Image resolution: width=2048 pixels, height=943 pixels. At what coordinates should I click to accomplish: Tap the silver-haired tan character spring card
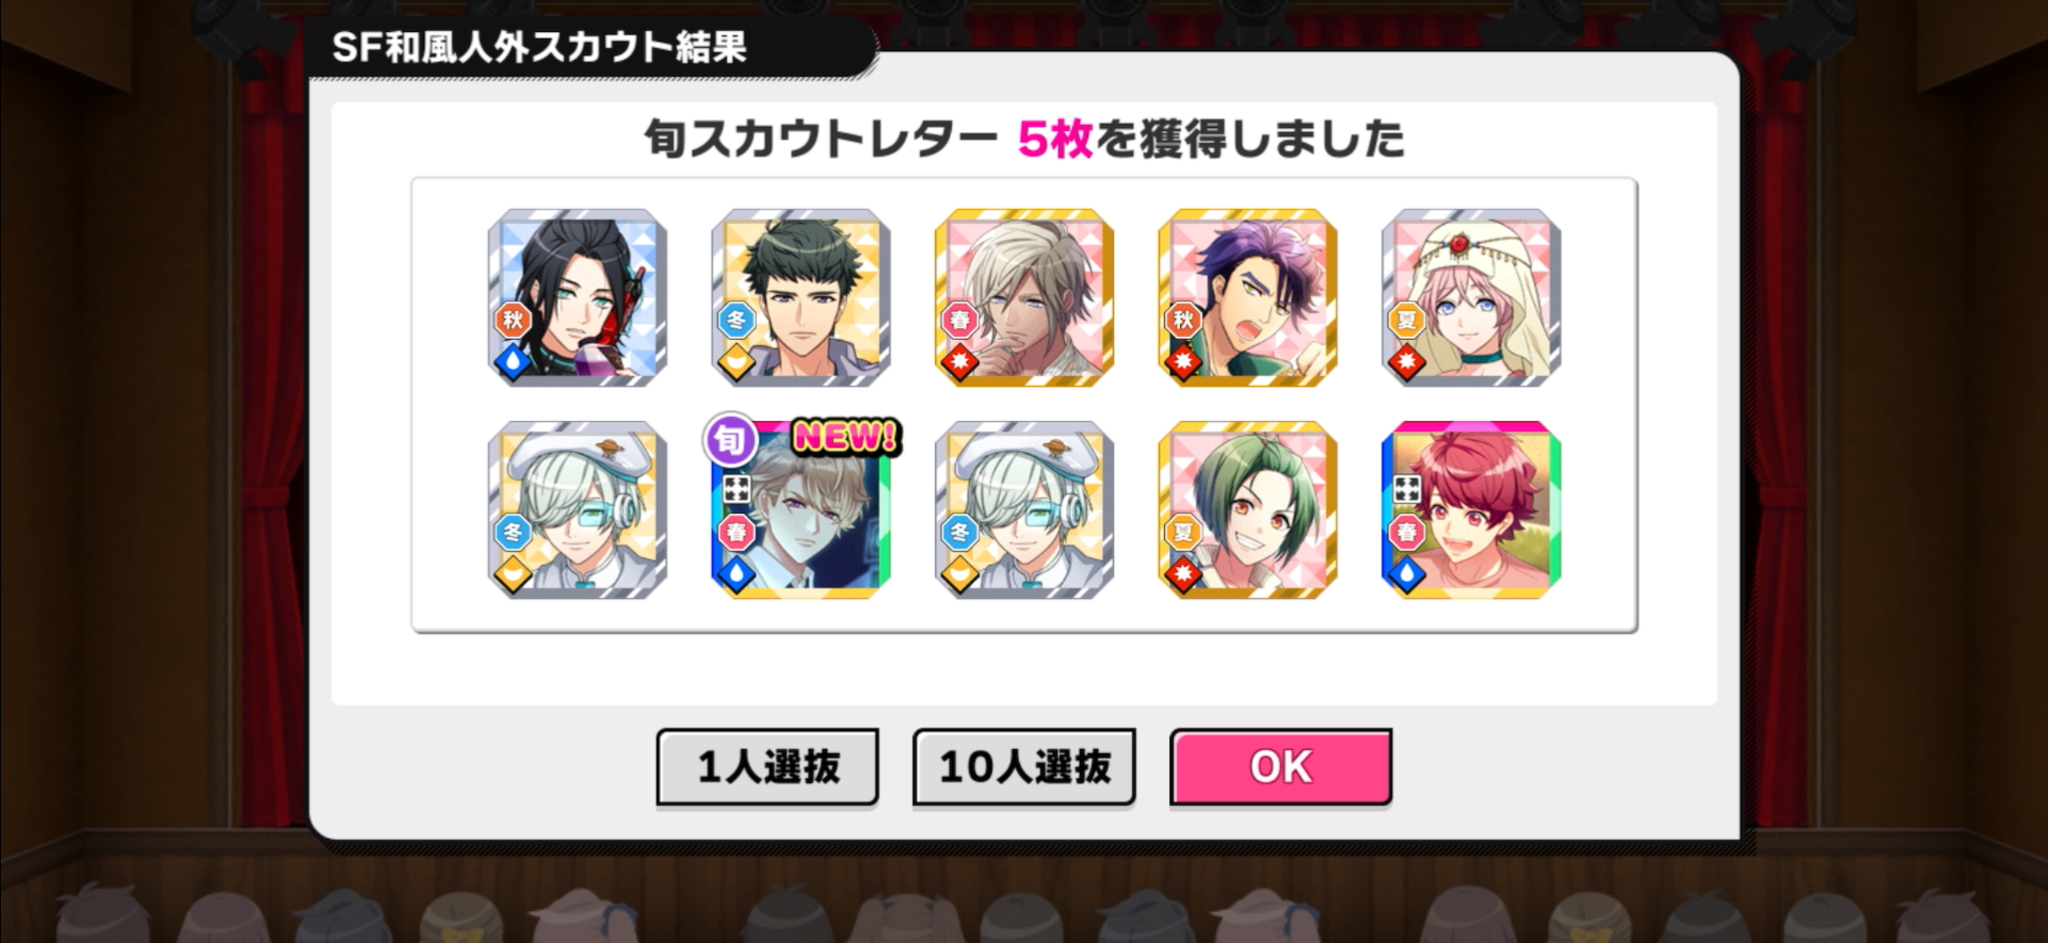coord(1024,298)
